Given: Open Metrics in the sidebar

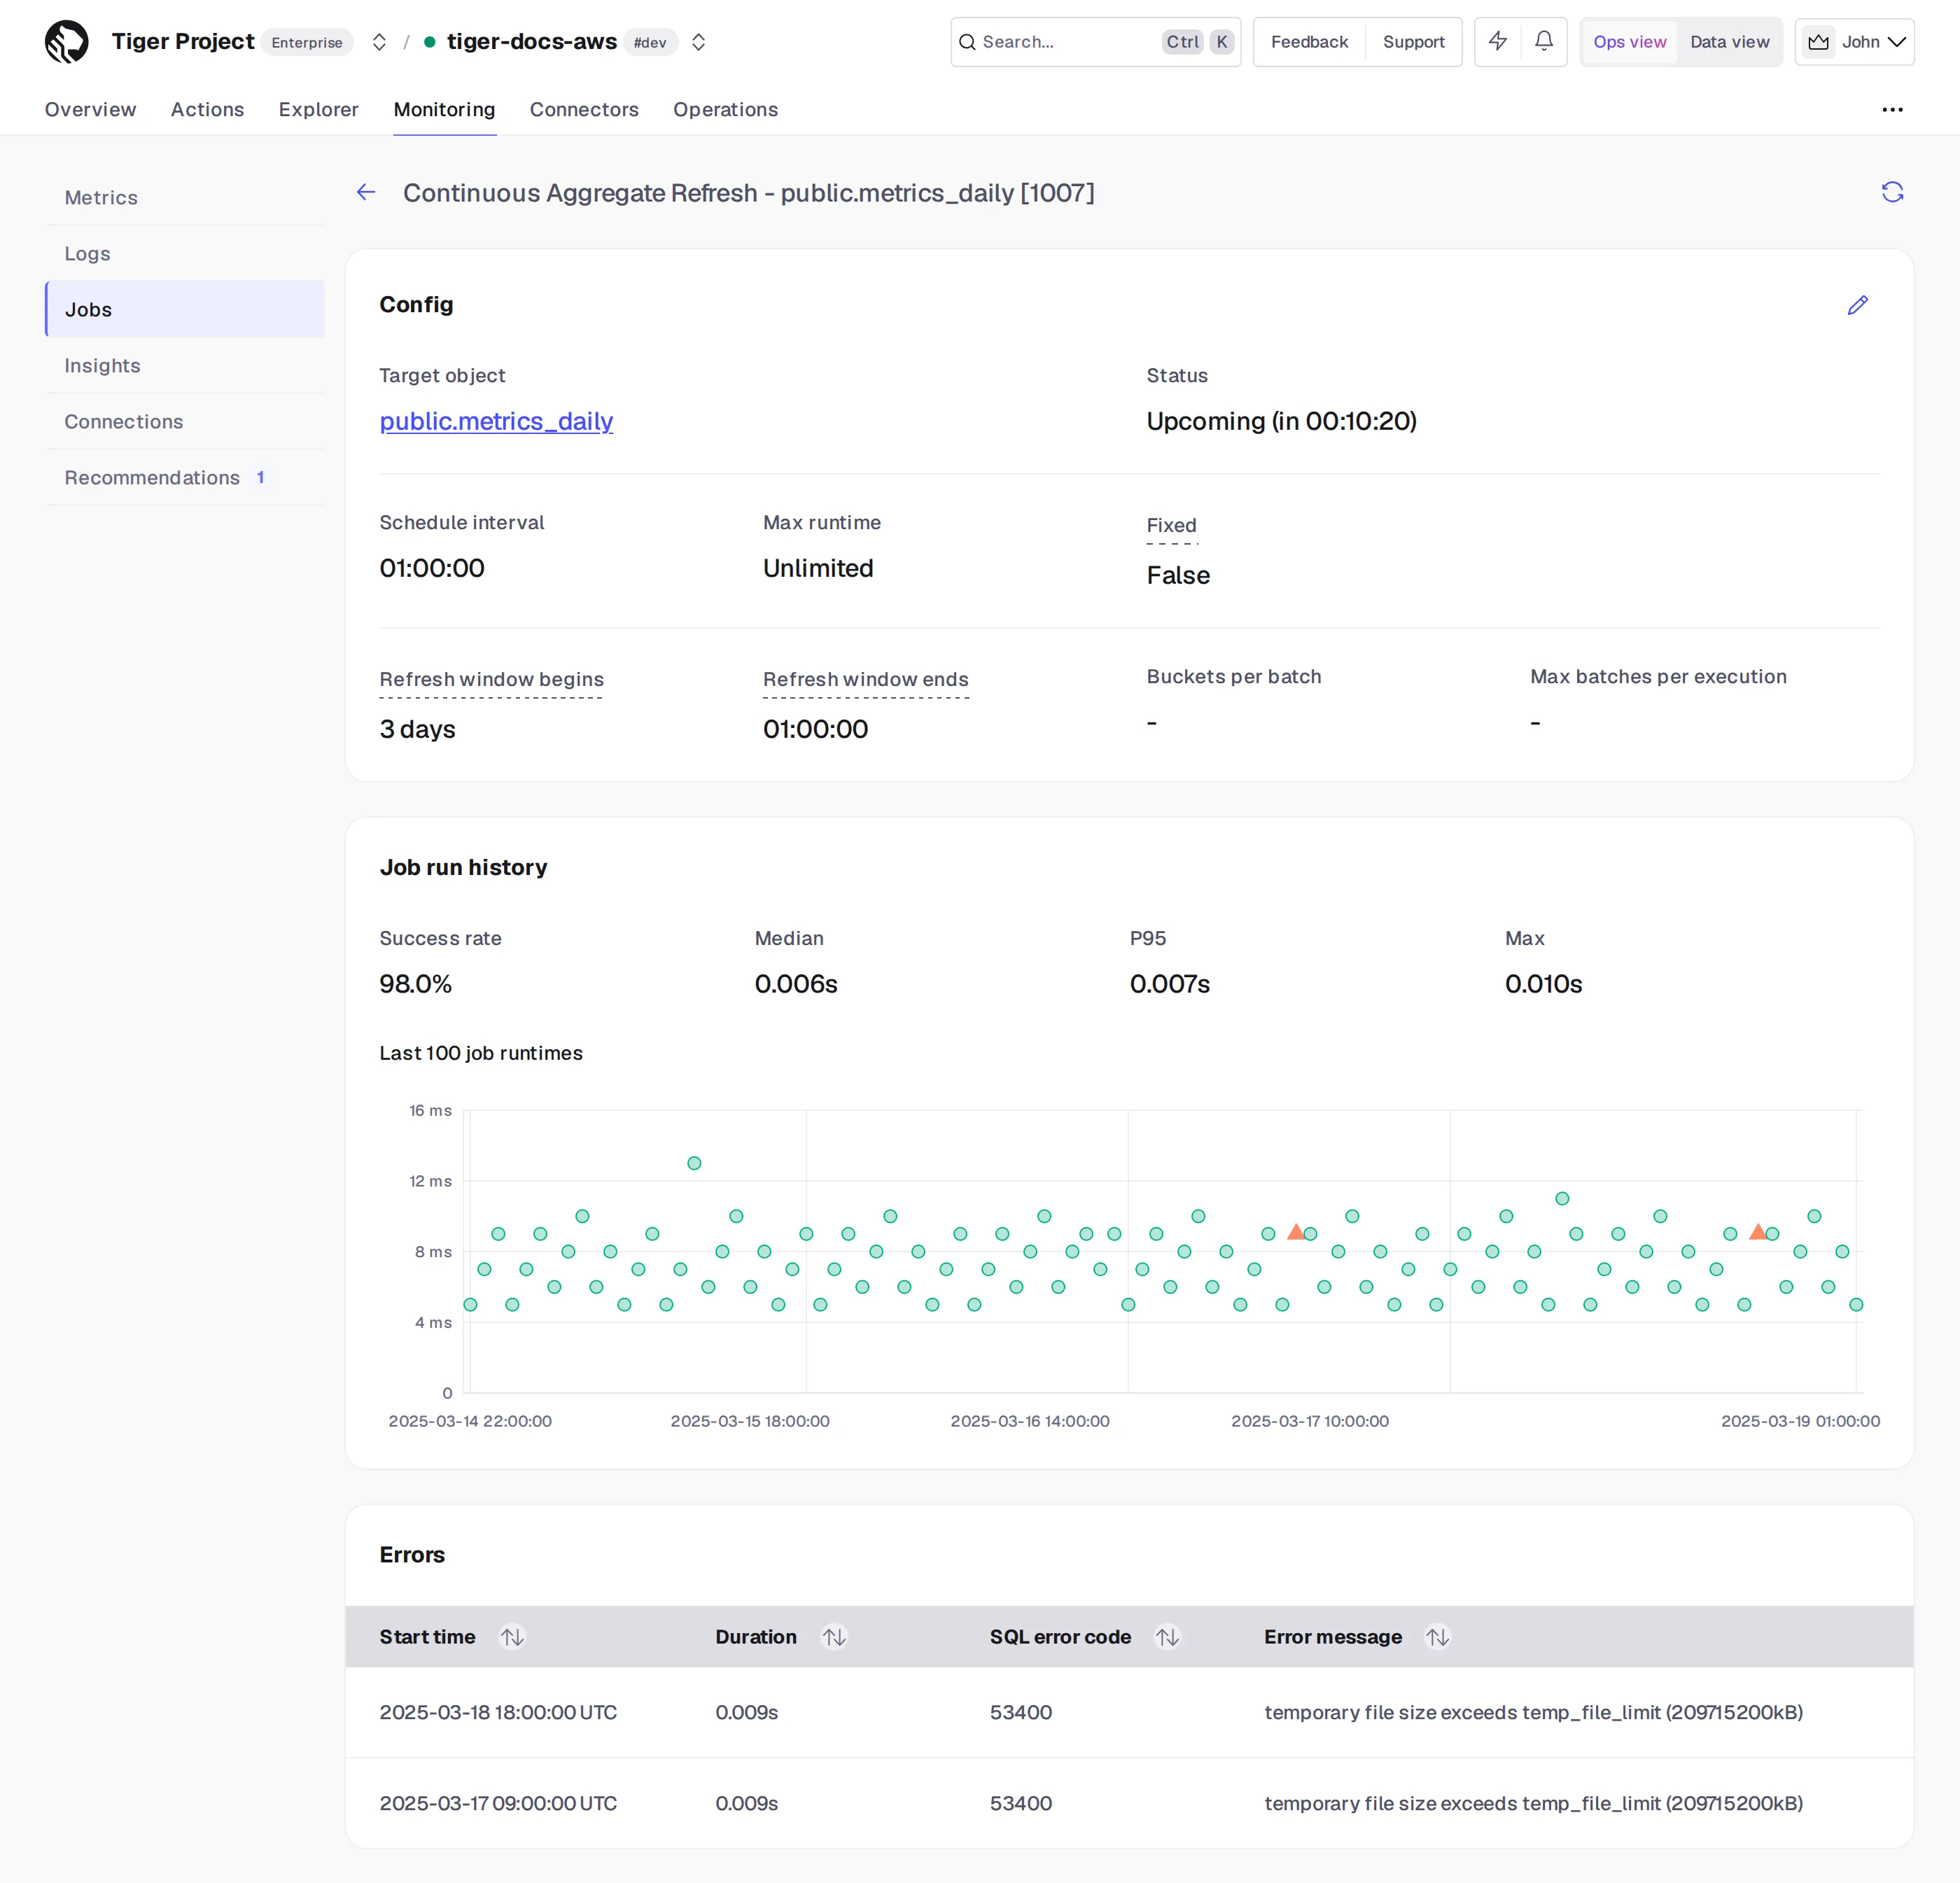Looking at the screenshot, I should (x=185, y=197).
